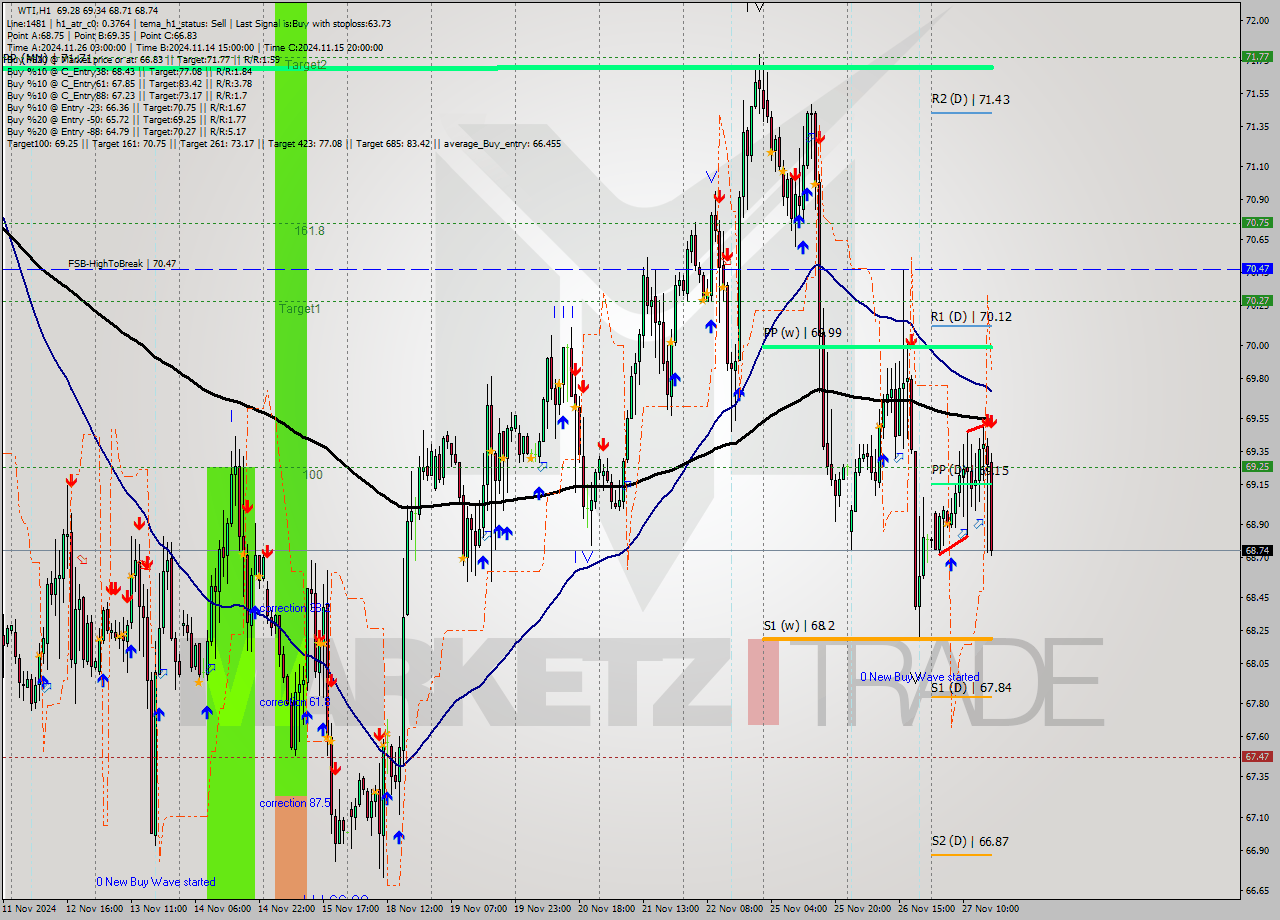Click the correction 87.5 label
The image size is (1280, 920).
294,803
